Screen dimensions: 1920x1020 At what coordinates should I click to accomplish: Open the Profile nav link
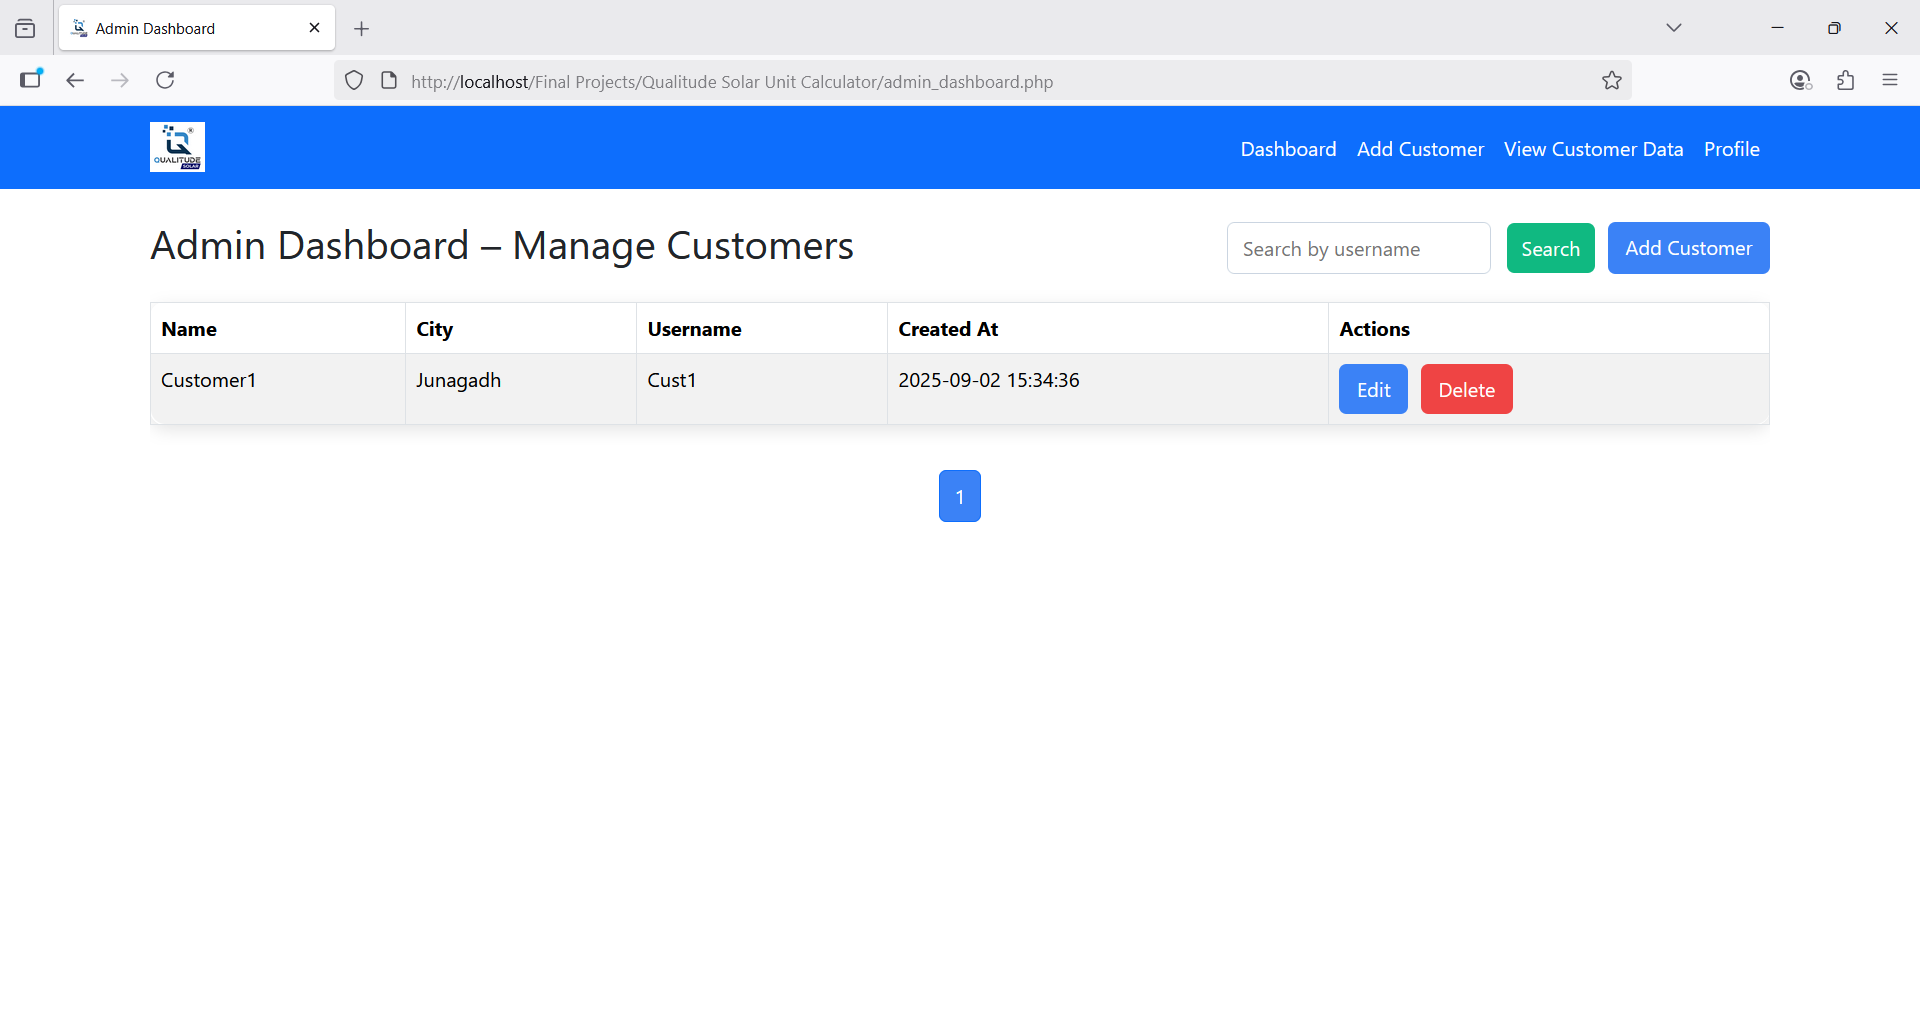[1731, 149]
